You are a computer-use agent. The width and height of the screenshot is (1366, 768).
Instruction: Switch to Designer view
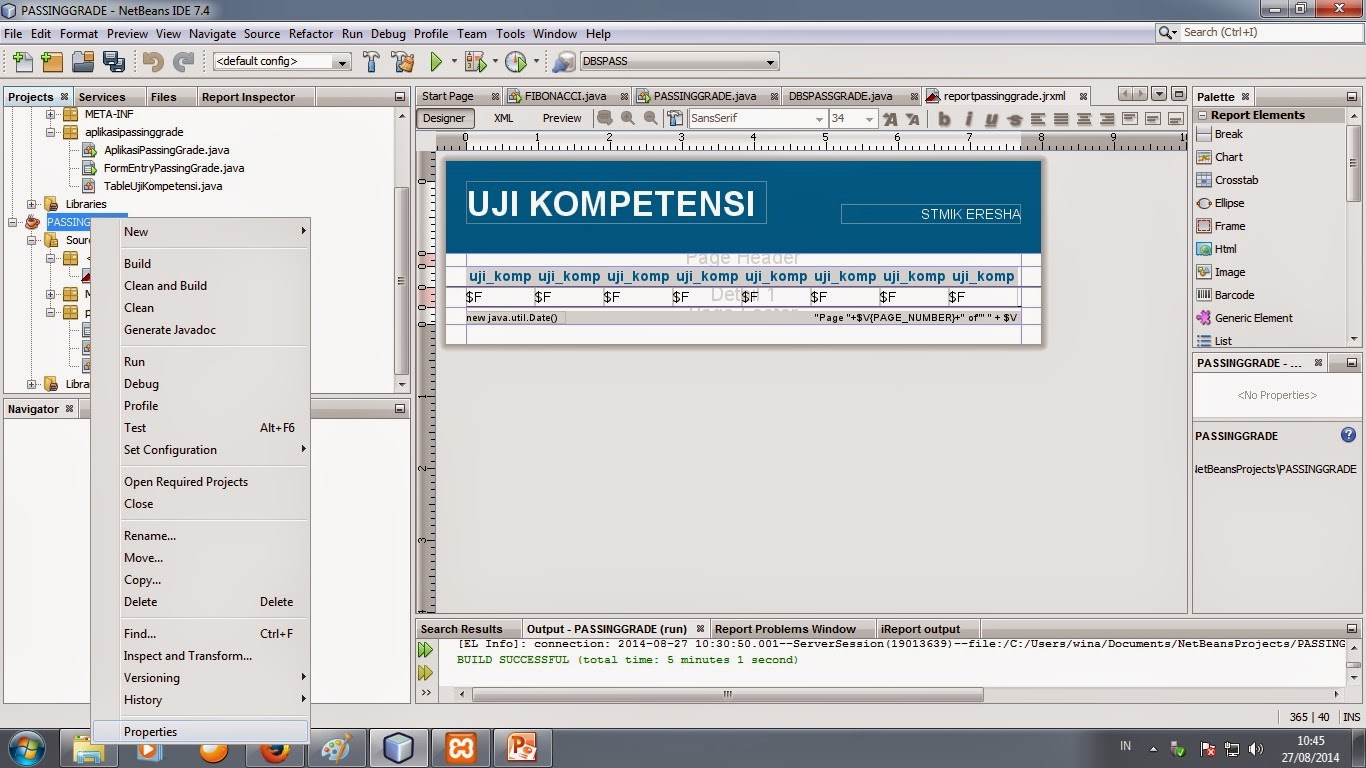click(444, 118)
